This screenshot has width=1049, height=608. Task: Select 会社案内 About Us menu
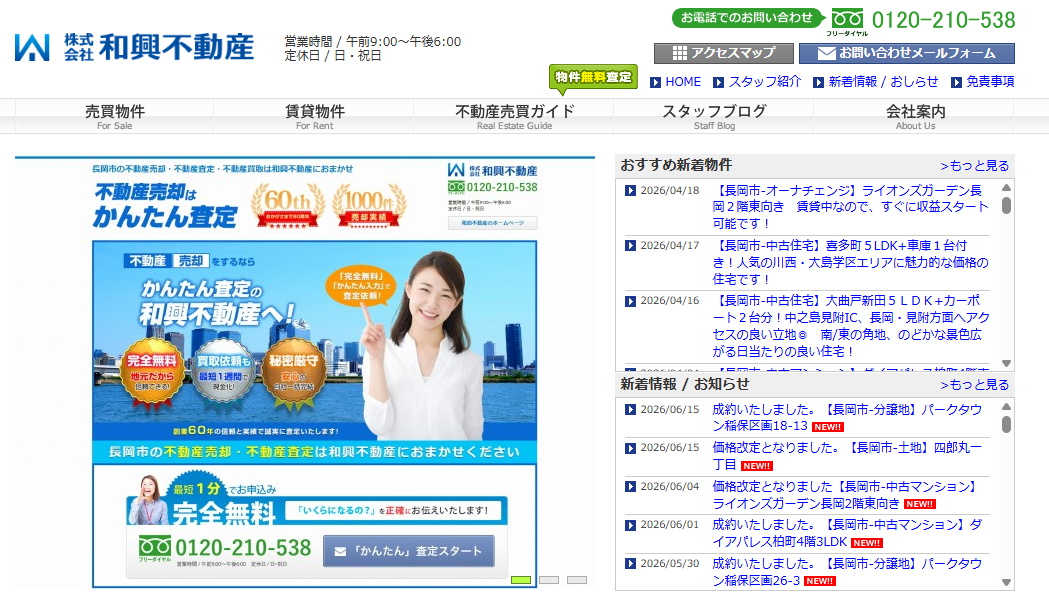point(915,116)
